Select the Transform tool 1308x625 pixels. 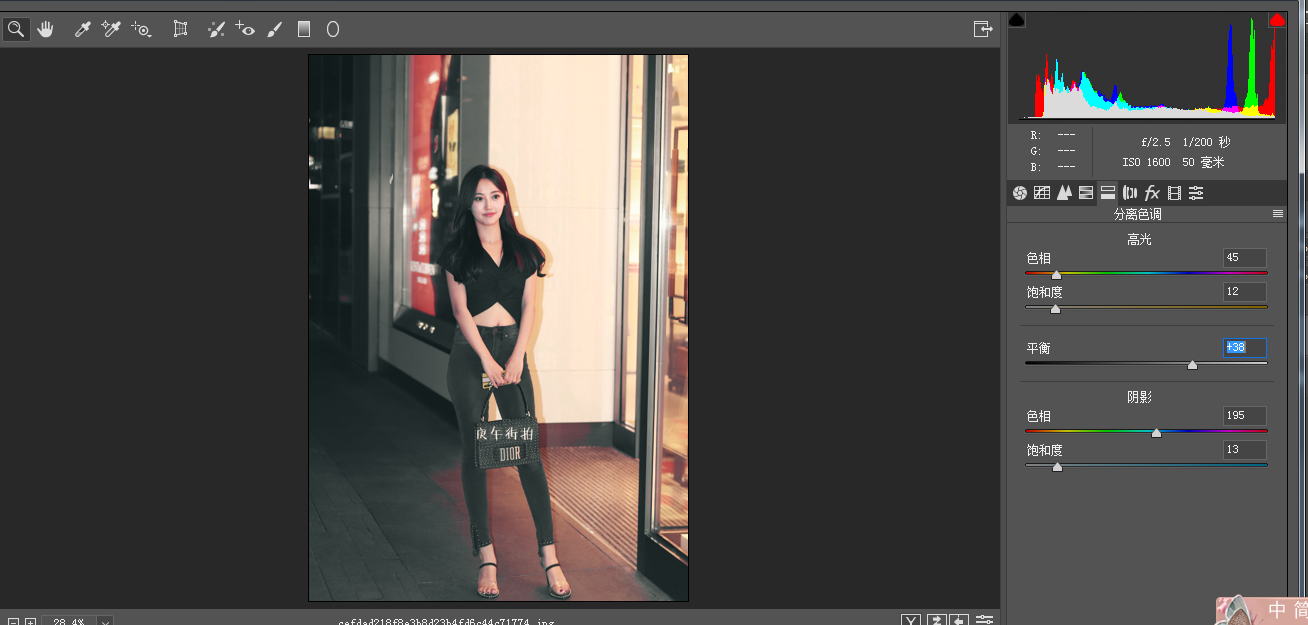tap(180, 29)
